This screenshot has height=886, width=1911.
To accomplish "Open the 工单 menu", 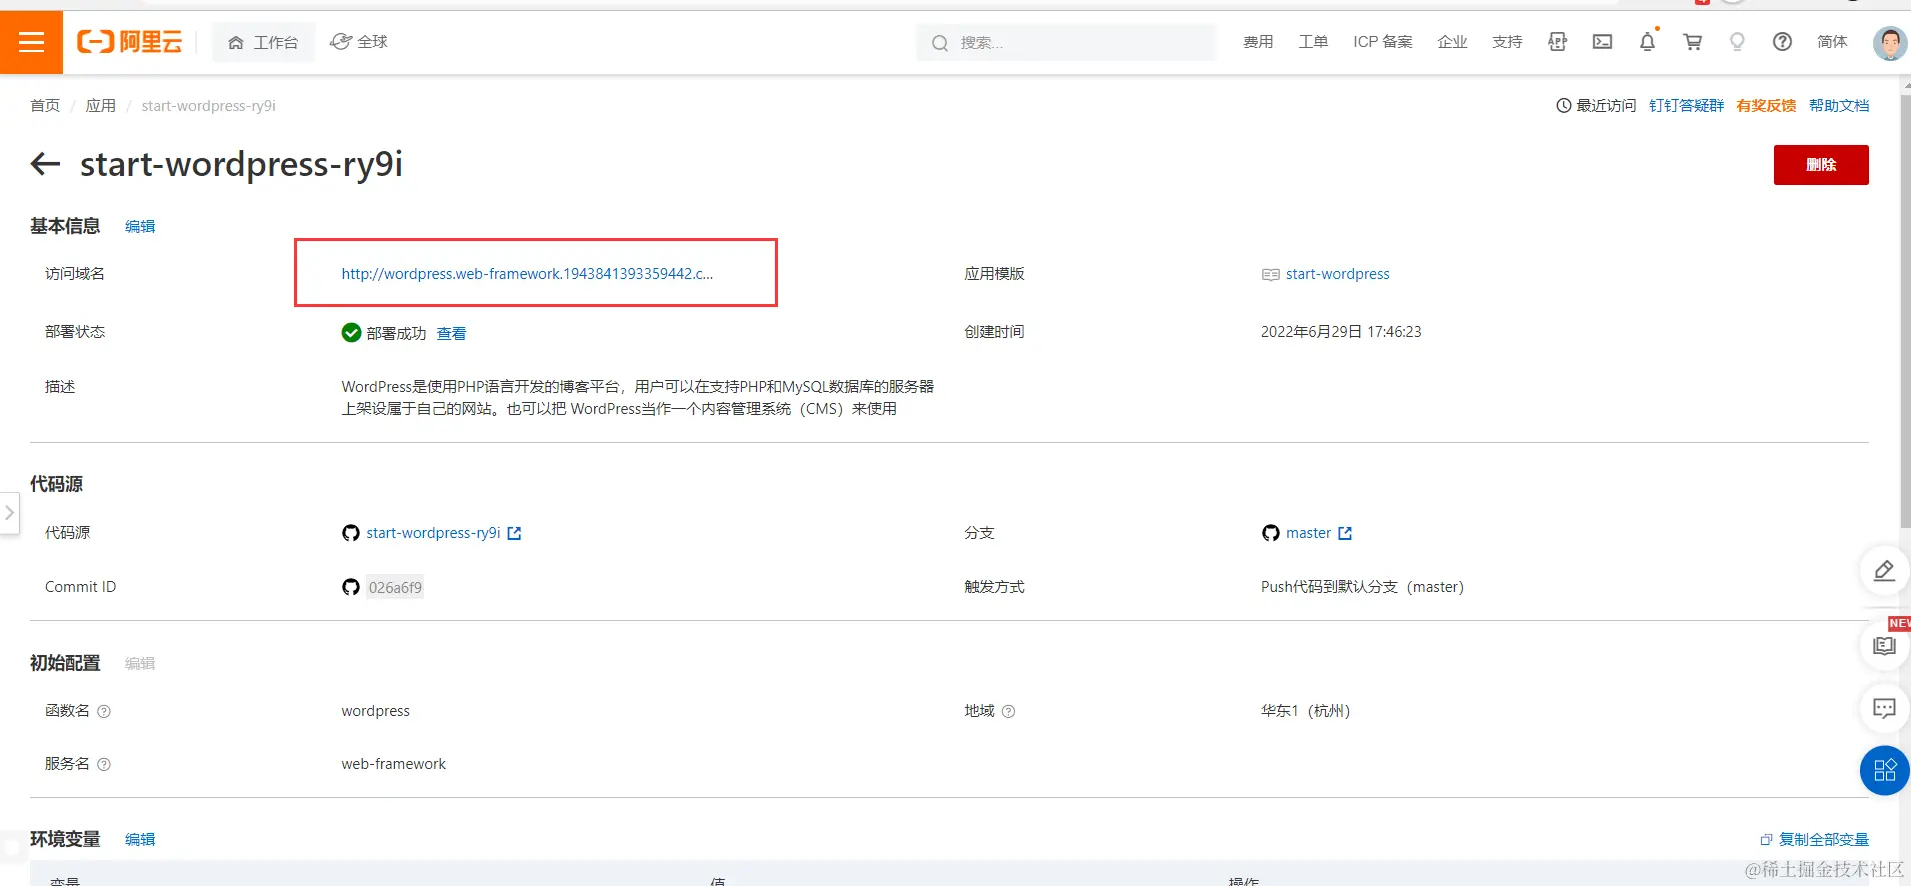I will click(x=1313, y=42).
